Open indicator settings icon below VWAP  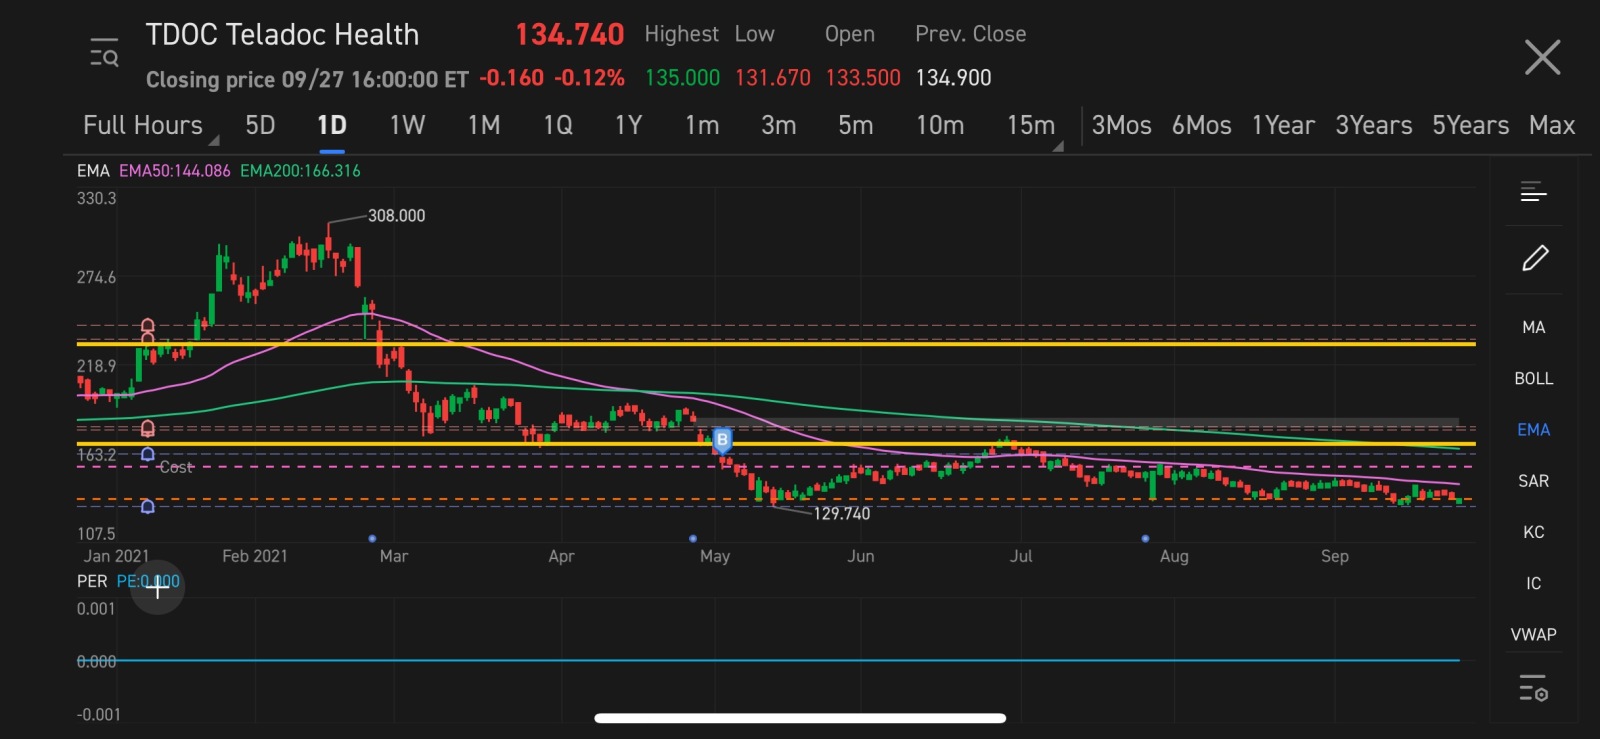1534,688
